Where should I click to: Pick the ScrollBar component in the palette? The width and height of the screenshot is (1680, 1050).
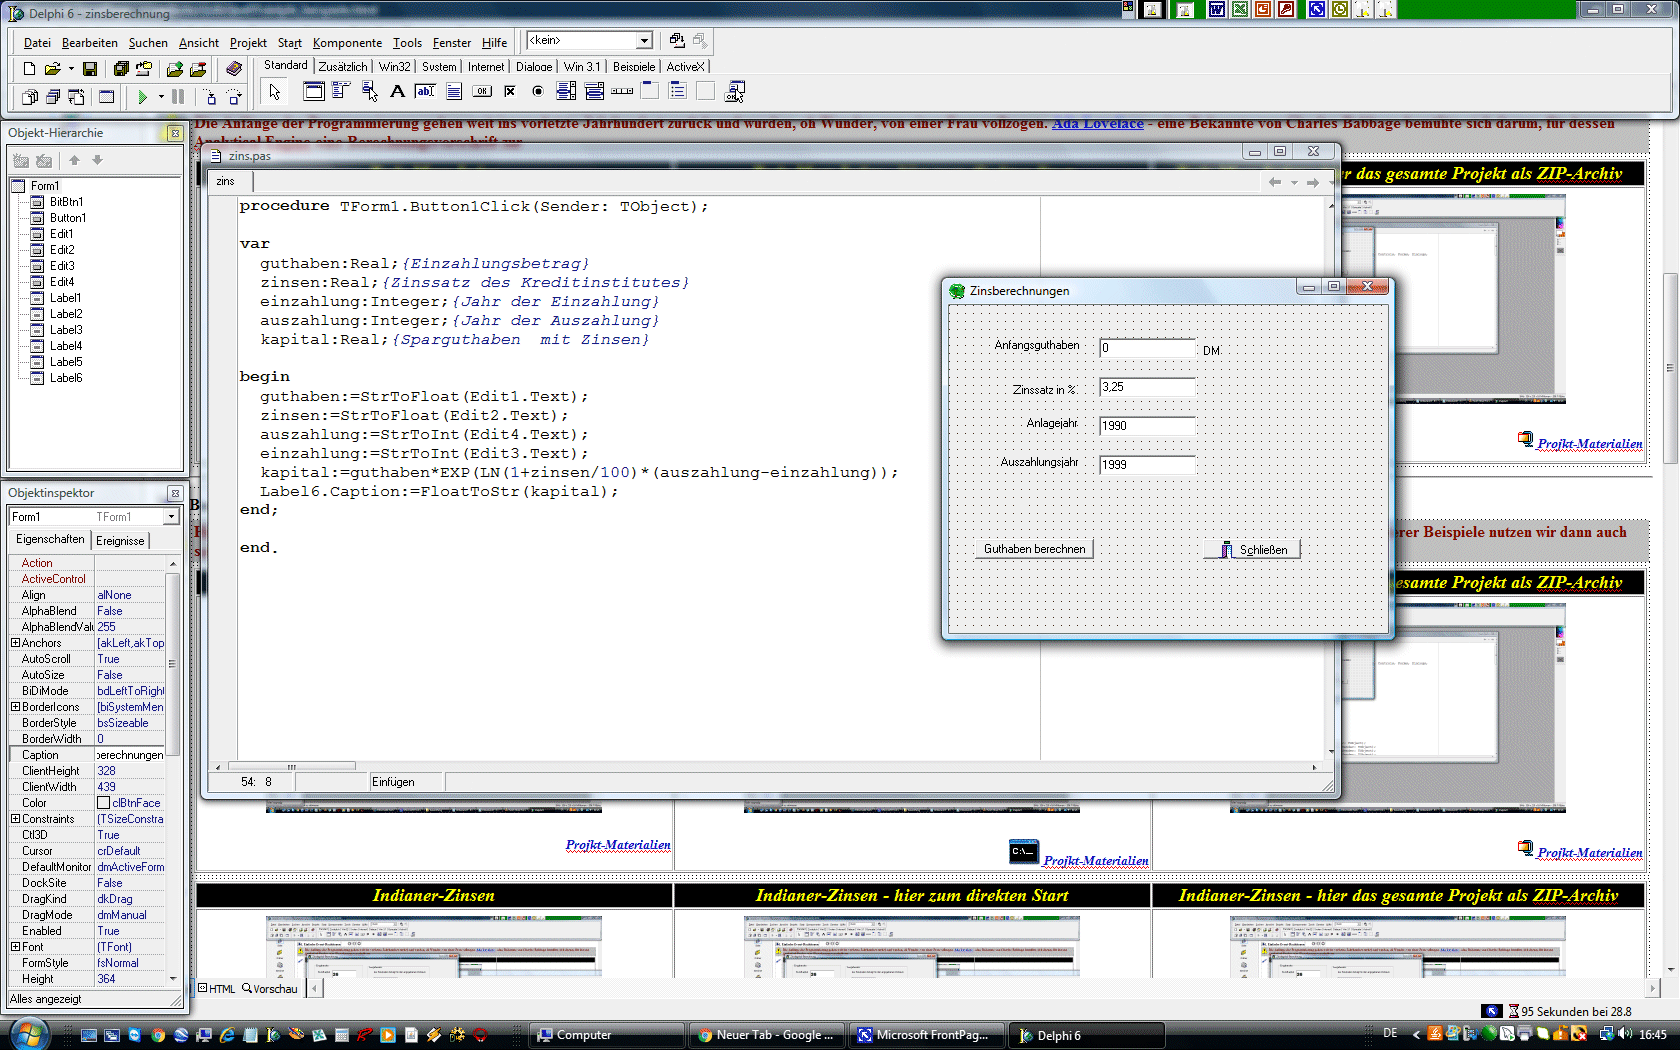point(621,91)
